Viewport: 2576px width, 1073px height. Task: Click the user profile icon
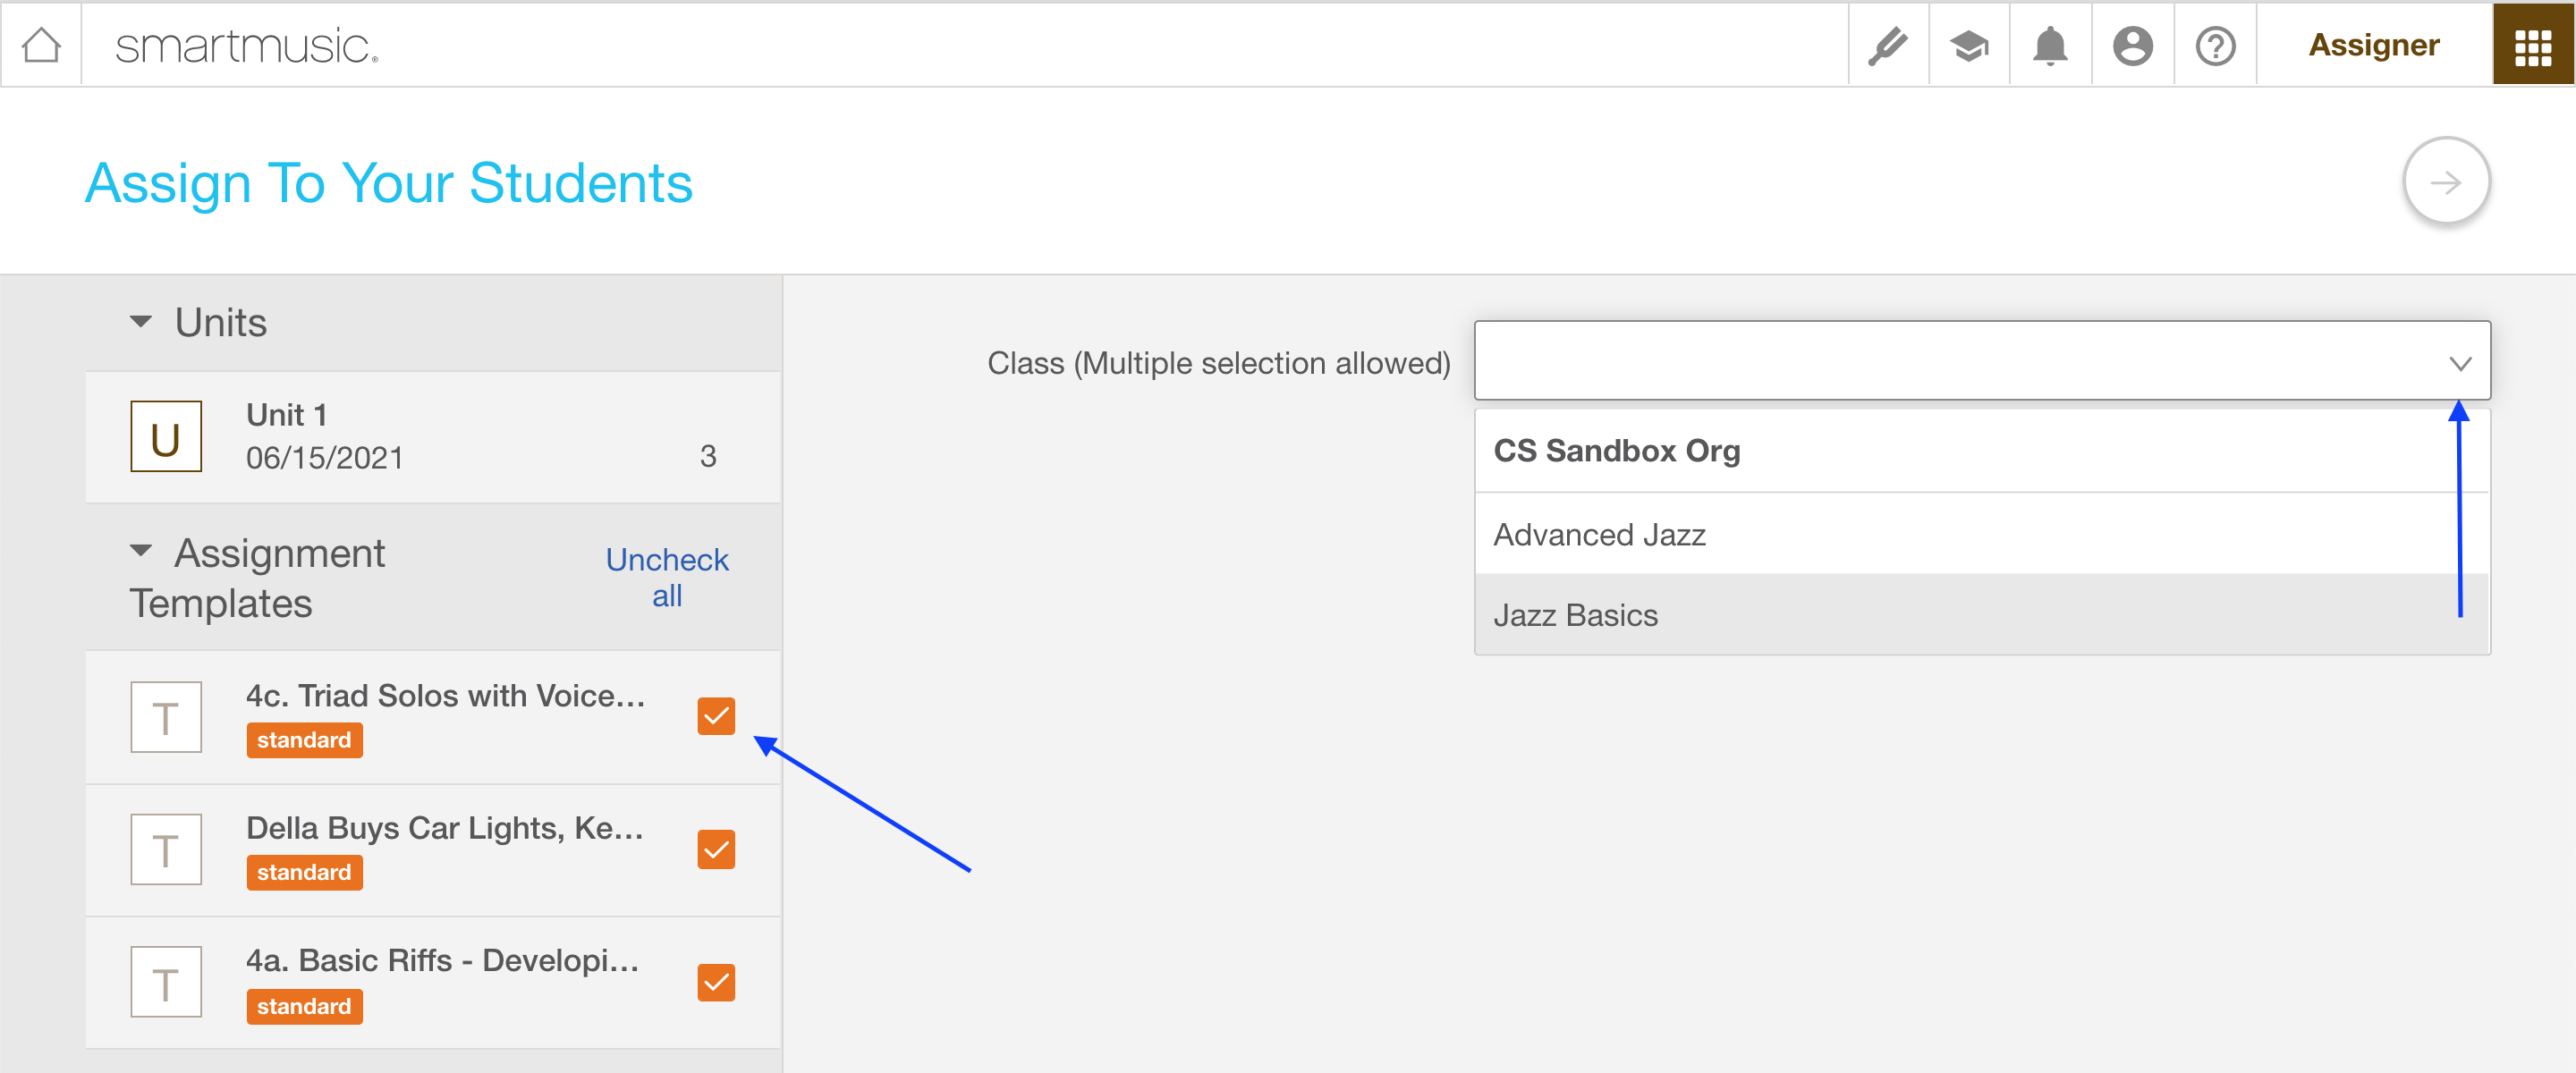click(2131, 45)
